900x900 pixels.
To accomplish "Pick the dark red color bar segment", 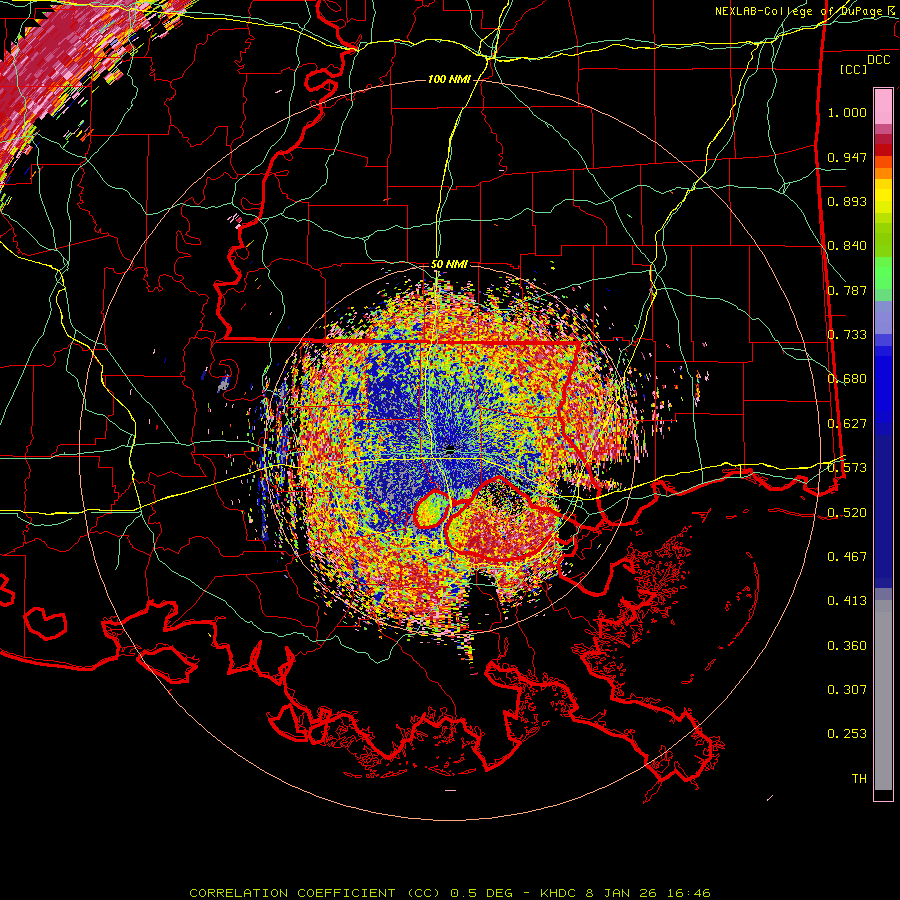I will (x=883, y=150).
